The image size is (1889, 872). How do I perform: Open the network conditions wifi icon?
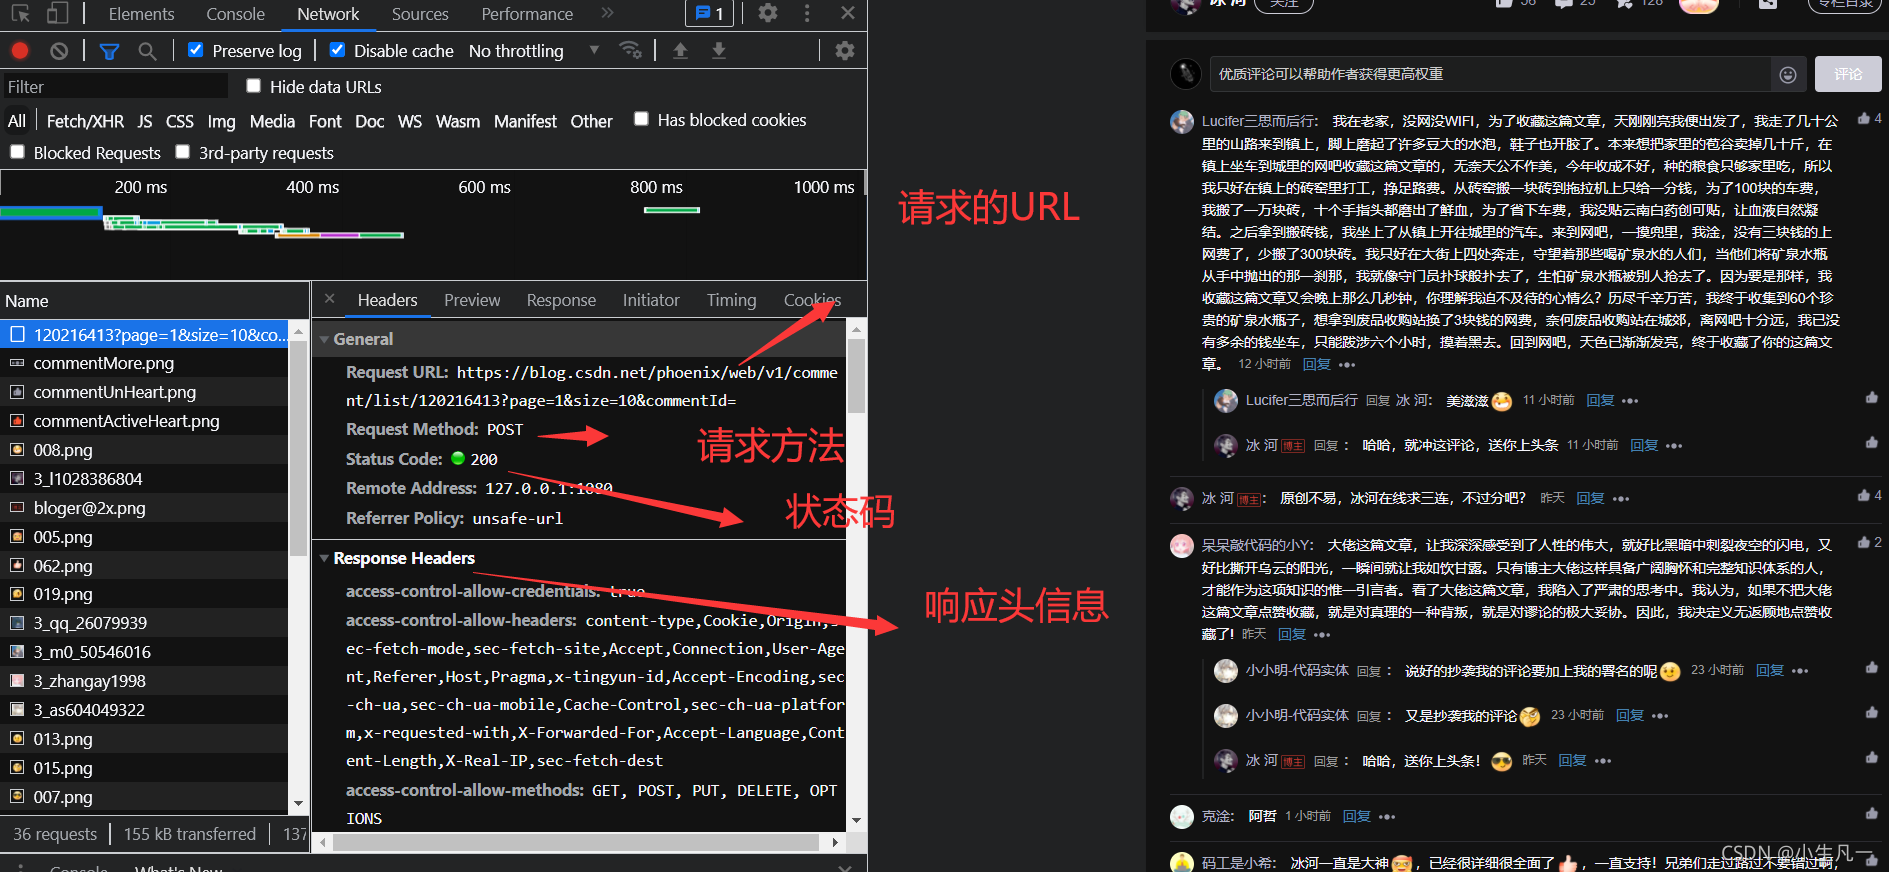click(x=630, y=50)
